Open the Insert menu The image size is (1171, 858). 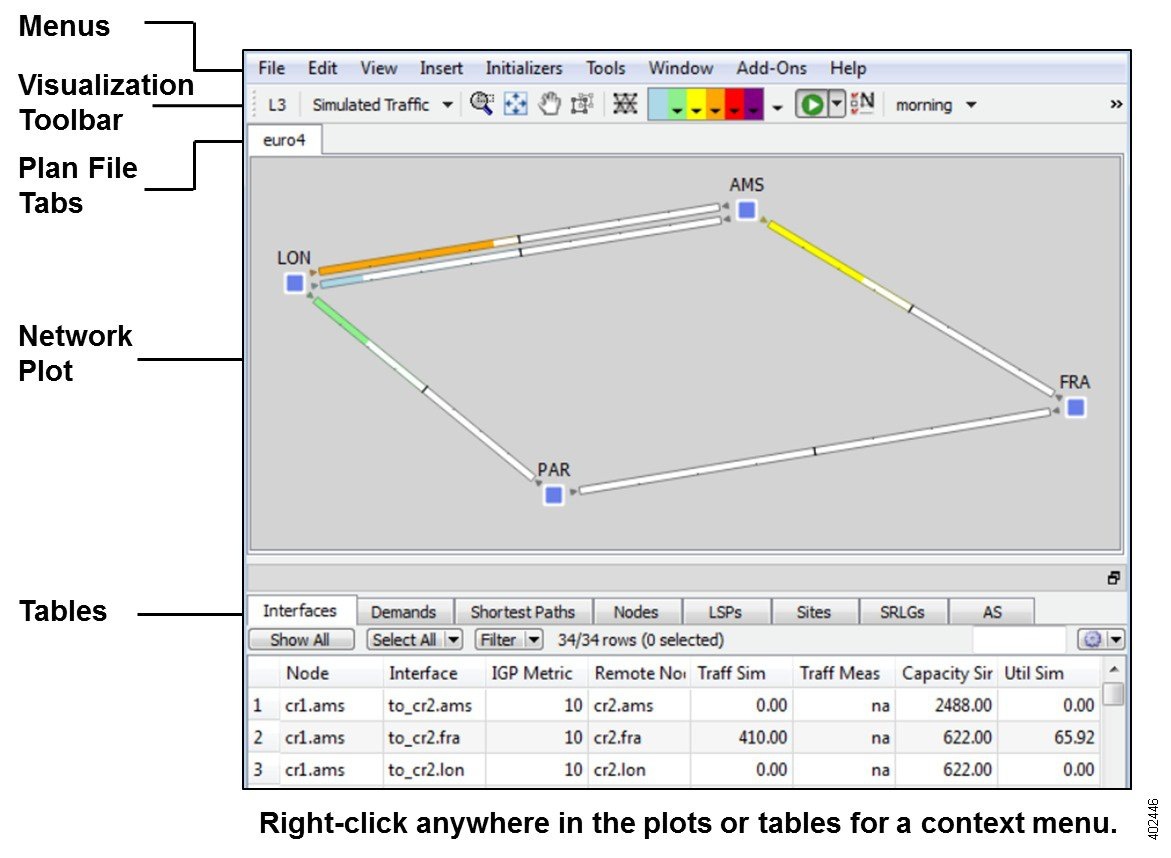pyautogui.click(x=441, y=68)
